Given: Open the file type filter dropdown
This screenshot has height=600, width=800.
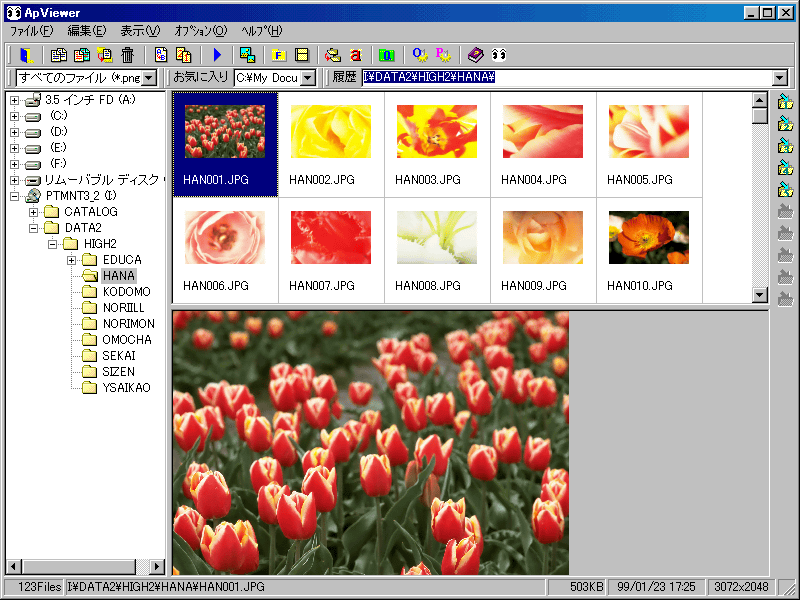Looking at the screenshot, I should pyautogui.click(x=149, y=78).
